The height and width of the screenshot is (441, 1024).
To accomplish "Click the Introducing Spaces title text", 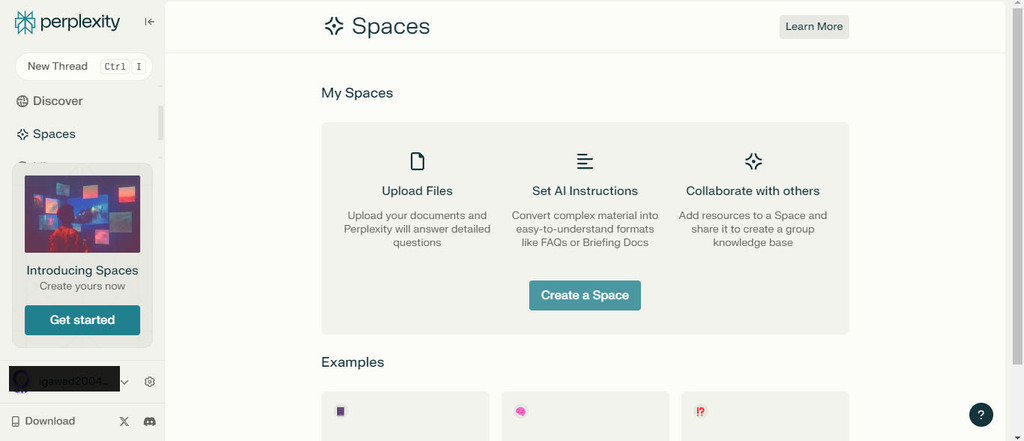I will coord(82,270).
